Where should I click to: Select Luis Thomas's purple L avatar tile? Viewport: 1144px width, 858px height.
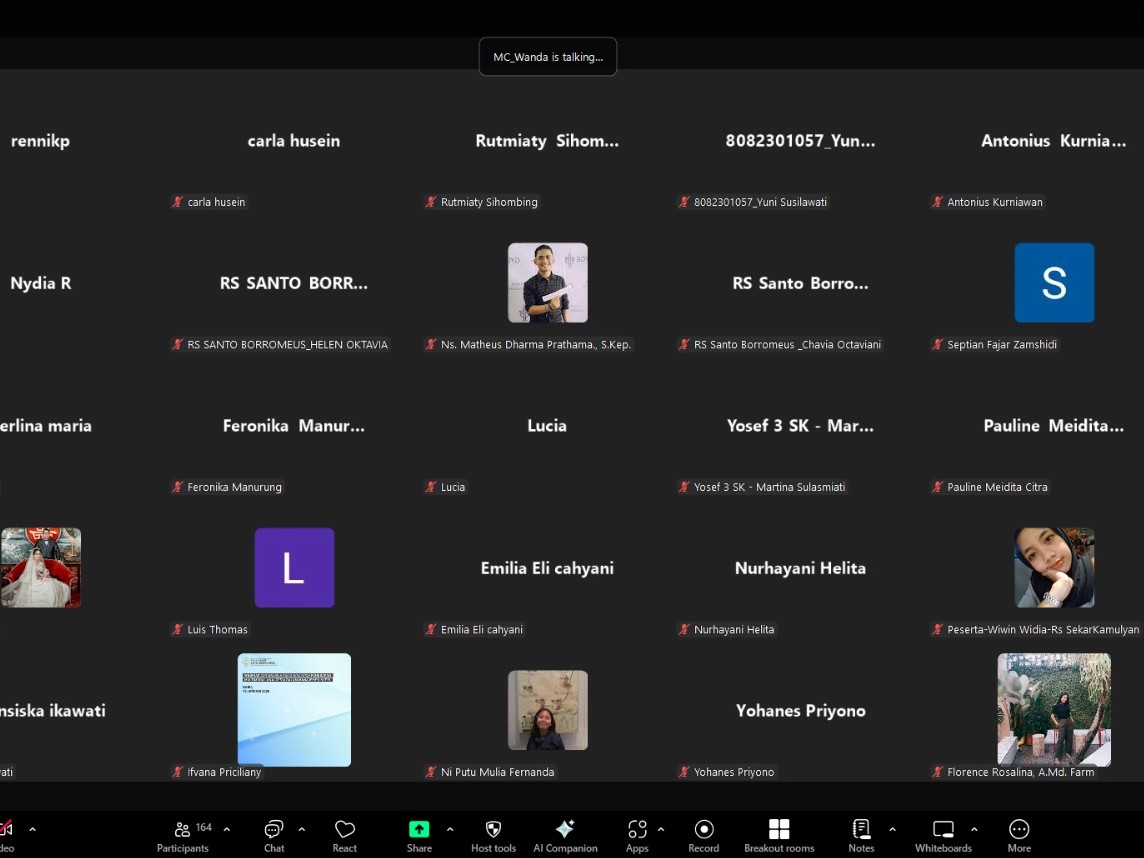coord(294,568)
